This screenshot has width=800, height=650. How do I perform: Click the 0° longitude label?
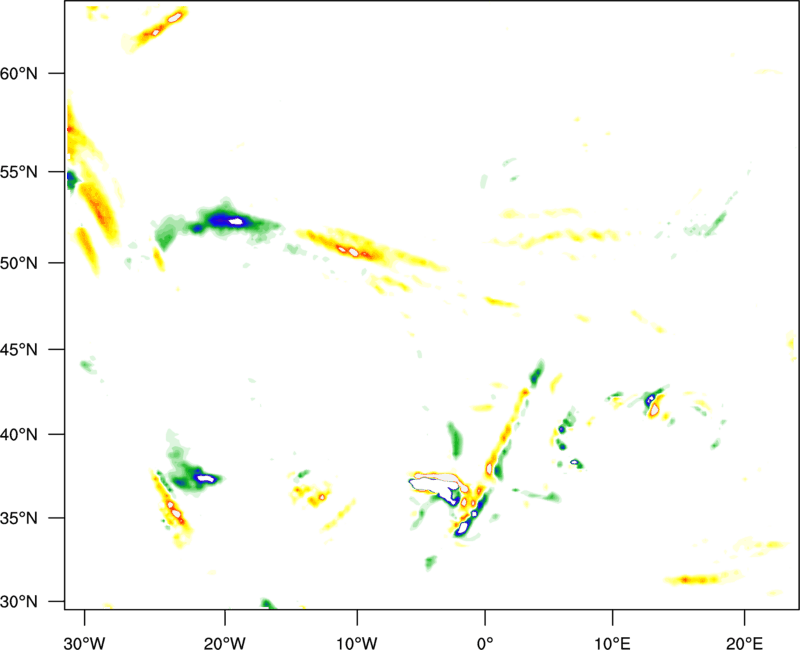click(485, 643)
